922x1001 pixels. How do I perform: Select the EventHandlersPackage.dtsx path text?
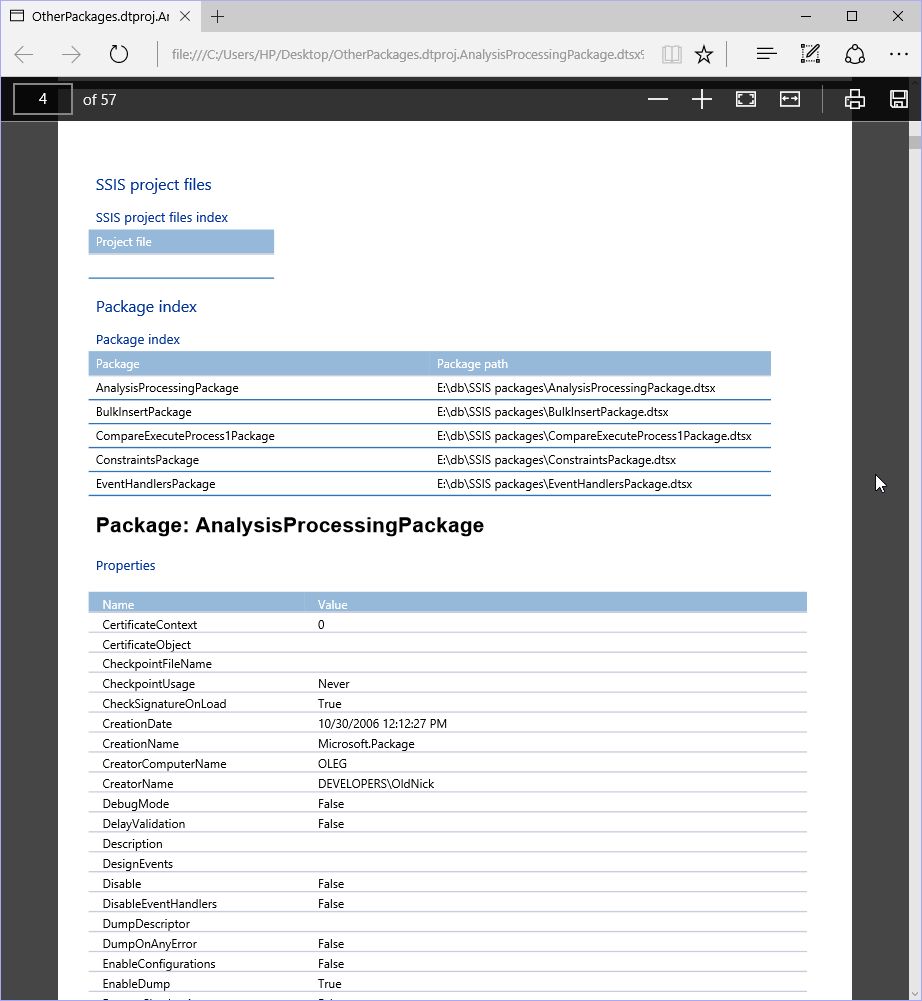564,484
